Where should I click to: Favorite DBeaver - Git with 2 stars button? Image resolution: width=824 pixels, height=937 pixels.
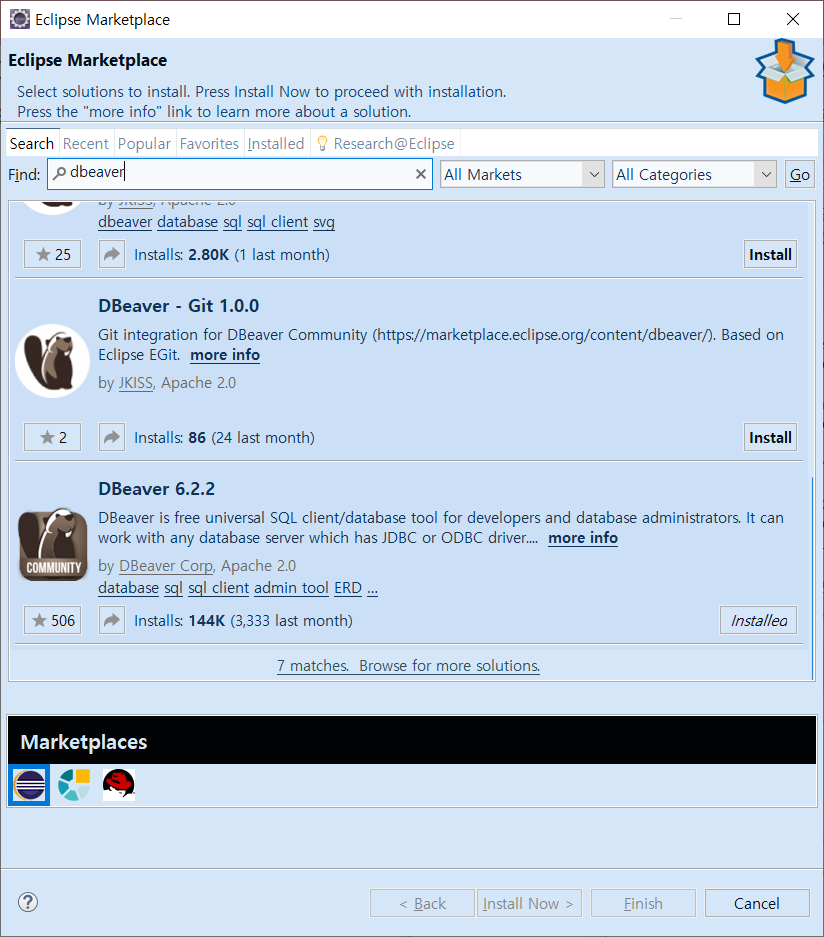[53, 437]
